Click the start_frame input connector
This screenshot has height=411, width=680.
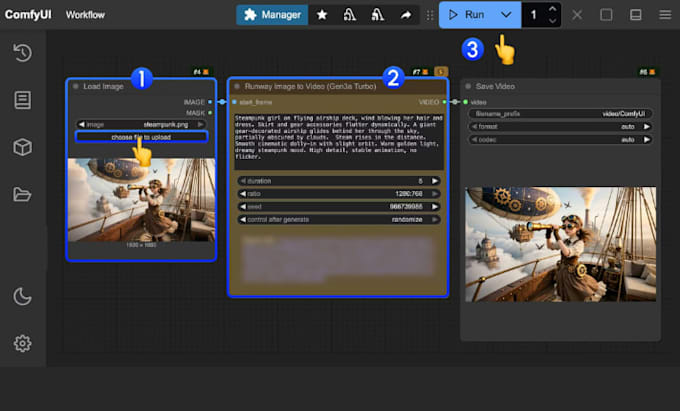[x=234, y=102]
